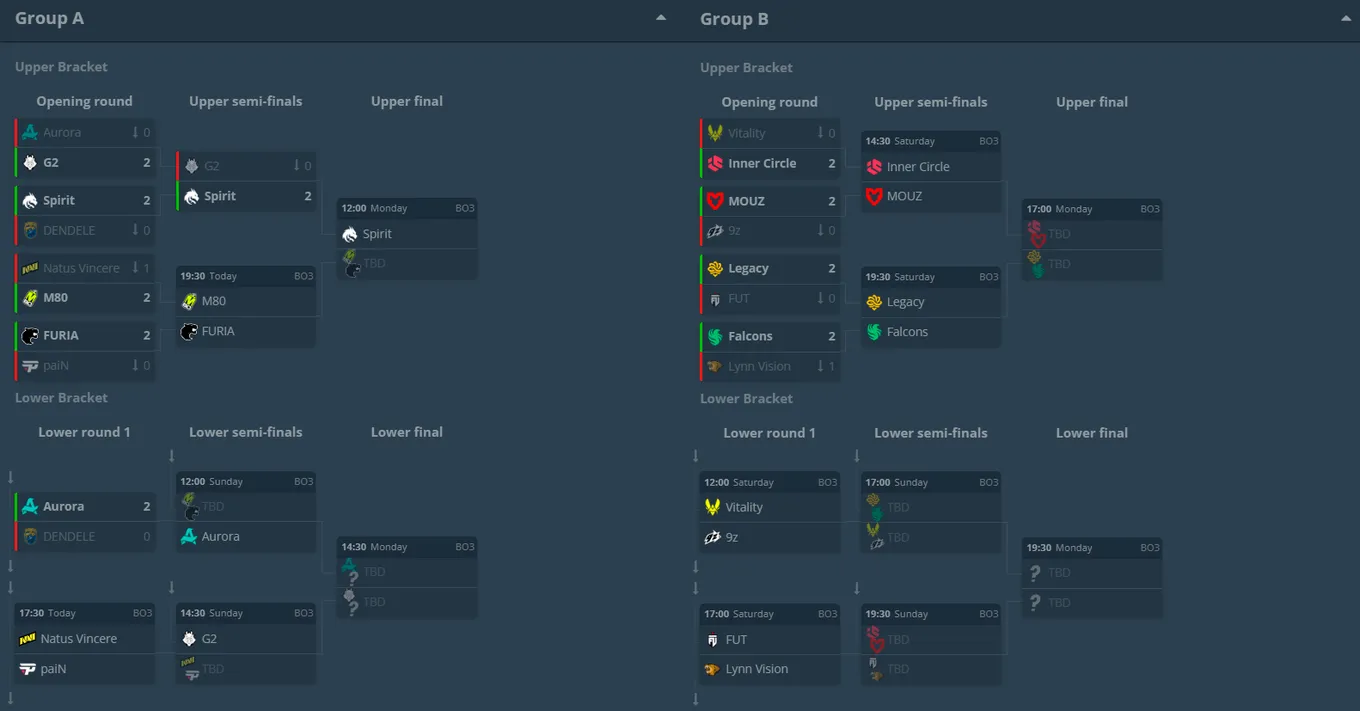Click Aurora name in Lower round 1 result
The height and width of the screenshot is (711, 1360).
tap(63, 506)
